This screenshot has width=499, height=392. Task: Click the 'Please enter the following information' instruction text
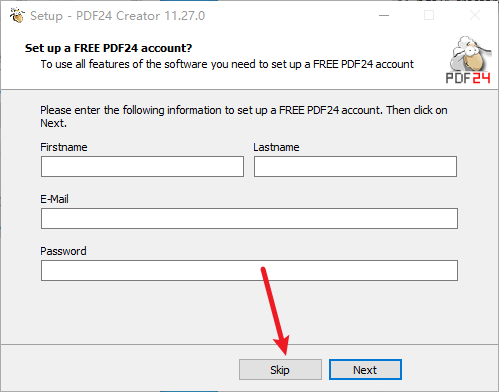pyautogui.click(x=244, y=116)
